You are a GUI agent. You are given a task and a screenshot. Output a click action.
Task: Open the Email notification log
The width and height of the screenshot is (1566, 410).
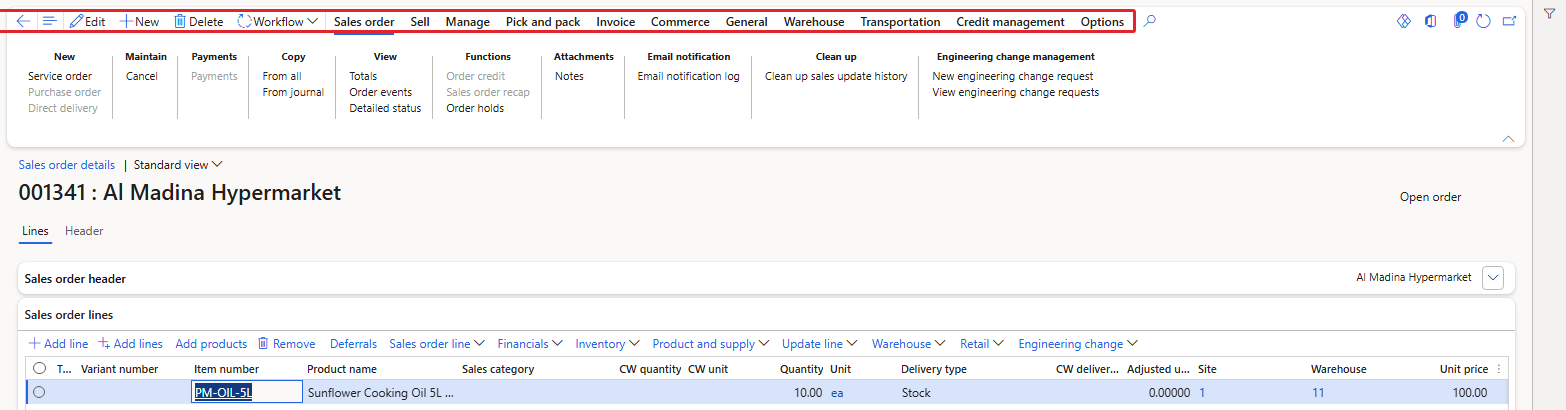[689, 76]
